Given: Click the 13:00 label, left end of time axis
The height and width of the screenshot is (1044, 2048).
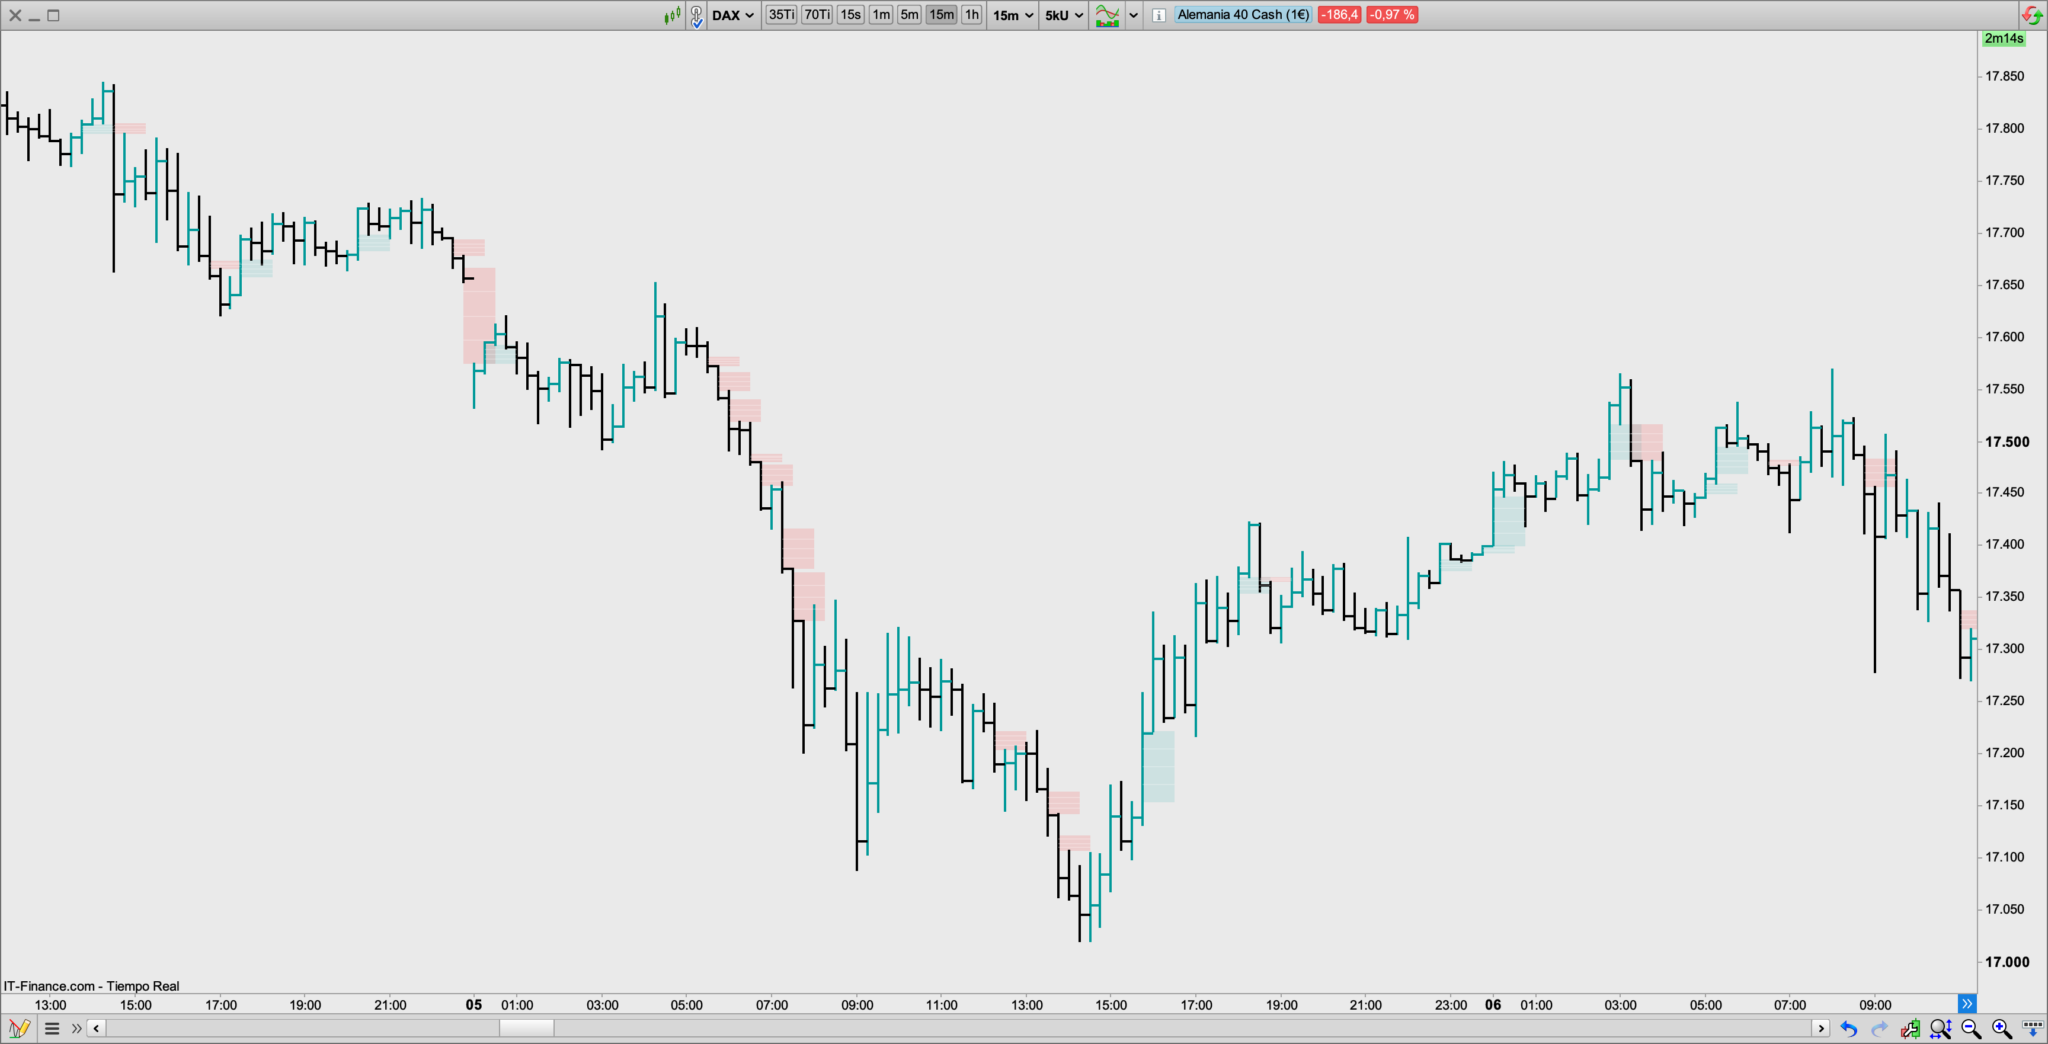Looking at the screenshot, I should click(51, 1005).
